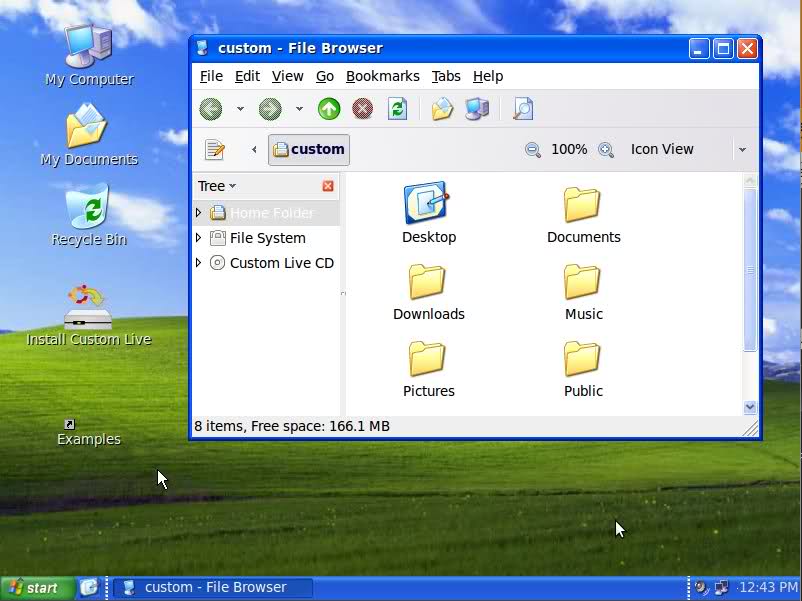
Task: Click the green Up folder arrow
Action: coord(329,109)
